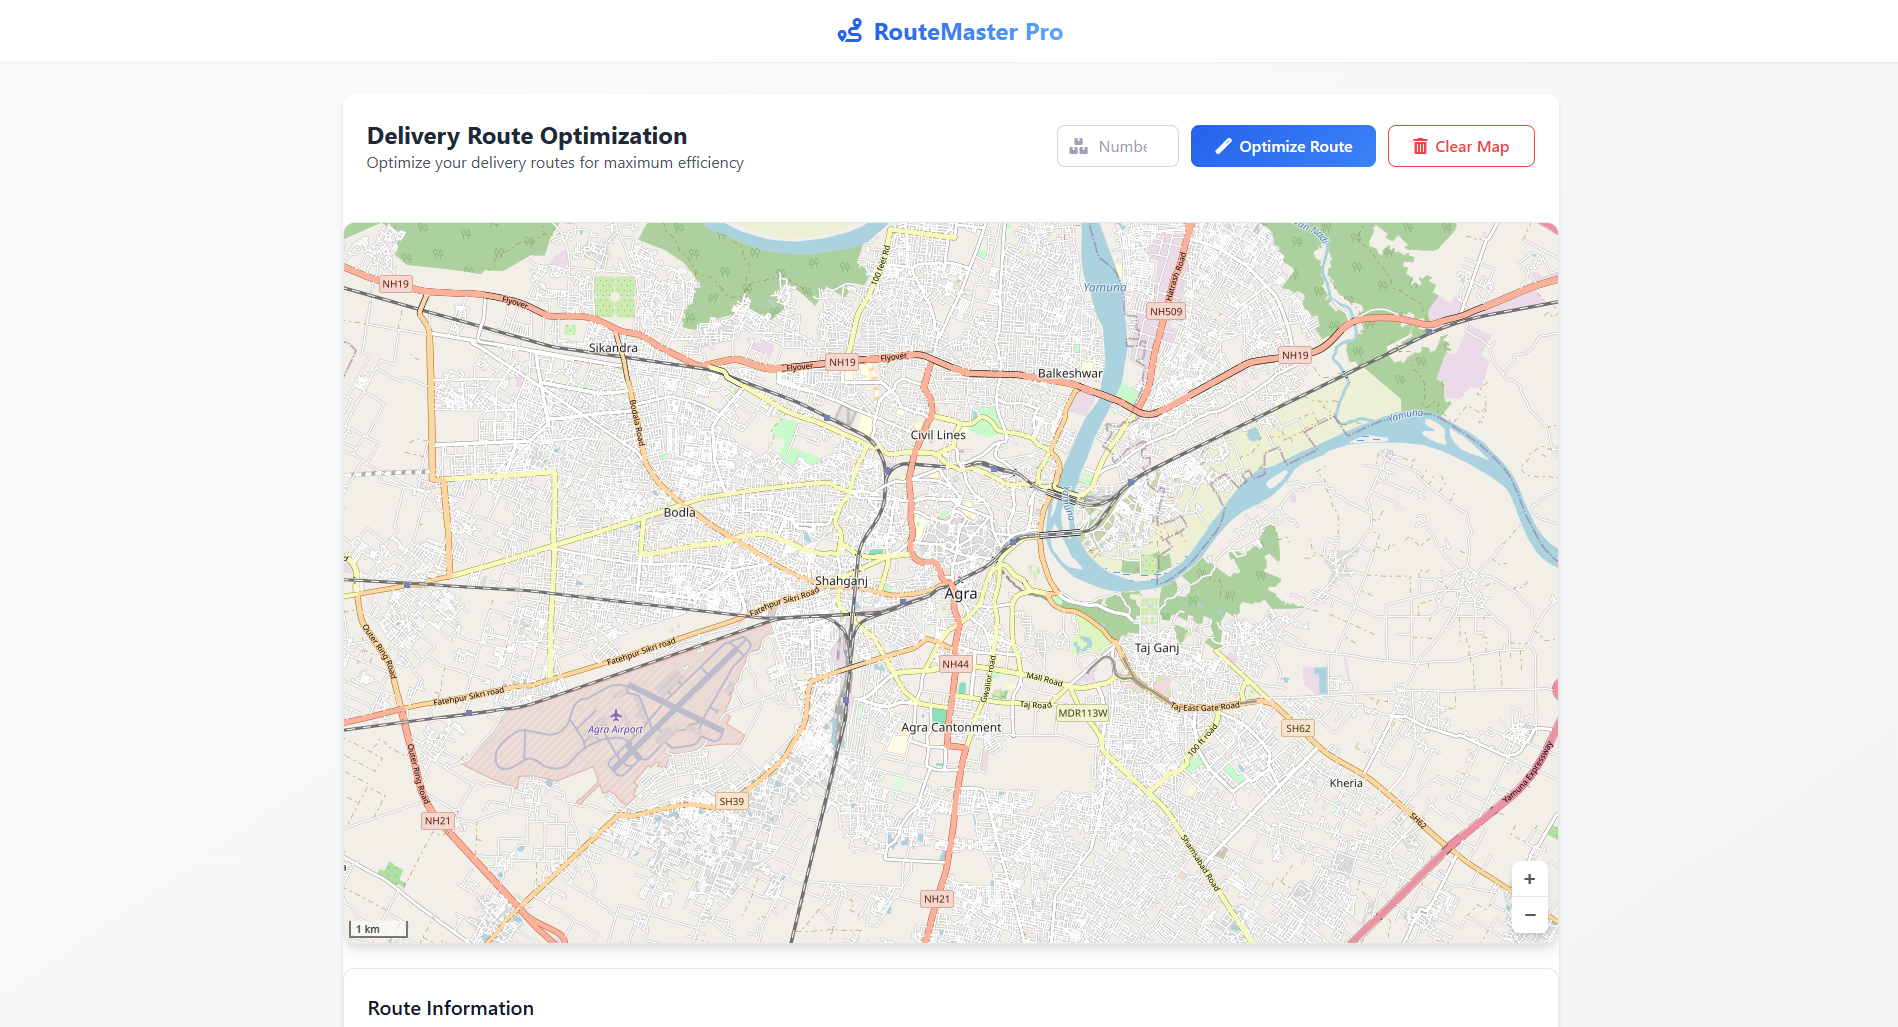The width and height of the screenshot is (1898, 1027).
Task: Select the map scale bar indicator
Action: (x=376, y=929)
